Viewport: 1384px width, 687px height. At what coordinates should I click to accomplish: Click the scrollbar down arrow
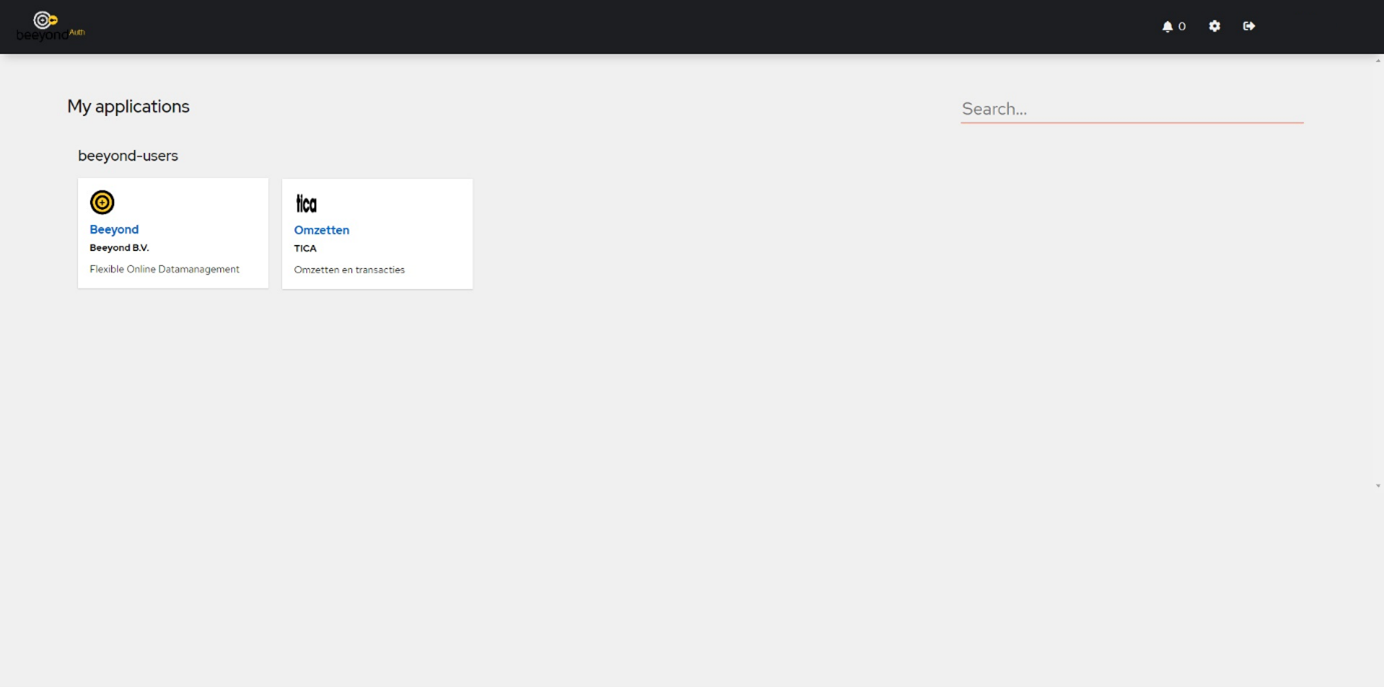1378,486
